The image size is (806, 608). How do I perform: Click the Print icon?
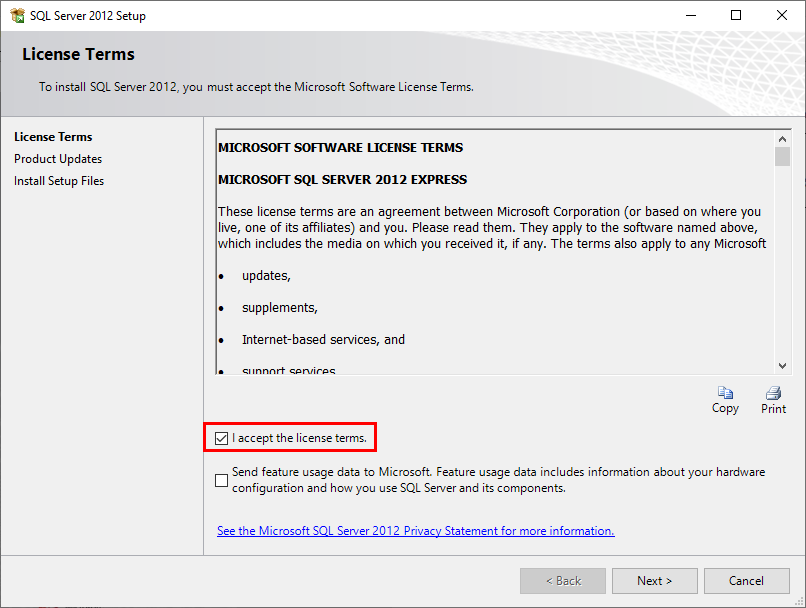click(x=773, y=400)
